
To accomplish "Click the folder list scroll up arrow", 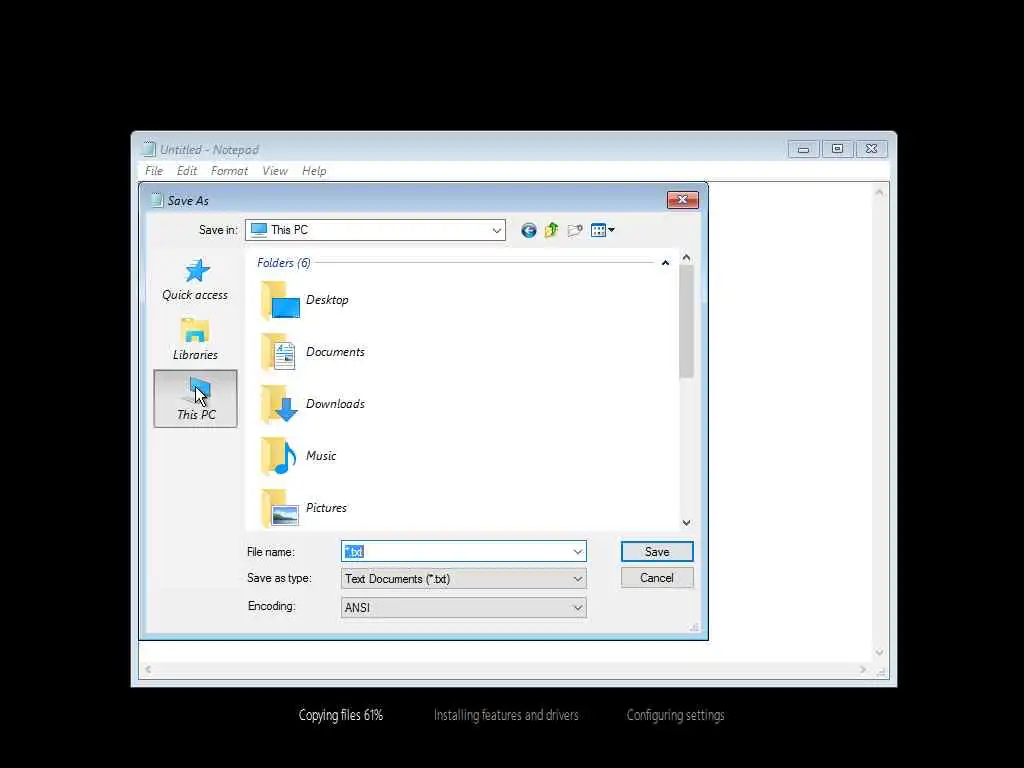I will (686, 258).
